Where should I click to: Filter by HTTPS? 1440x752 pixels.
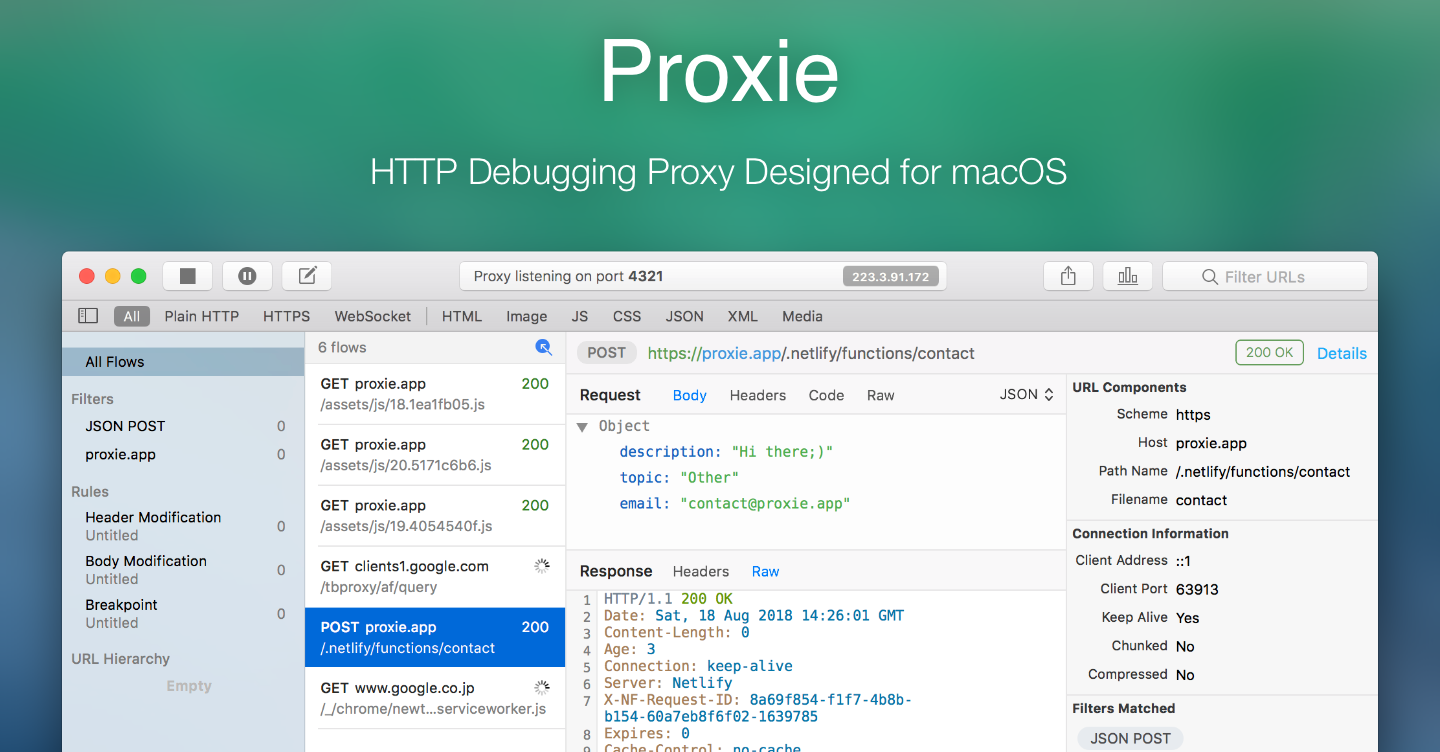pyautogui.click(x=287, y=316)
